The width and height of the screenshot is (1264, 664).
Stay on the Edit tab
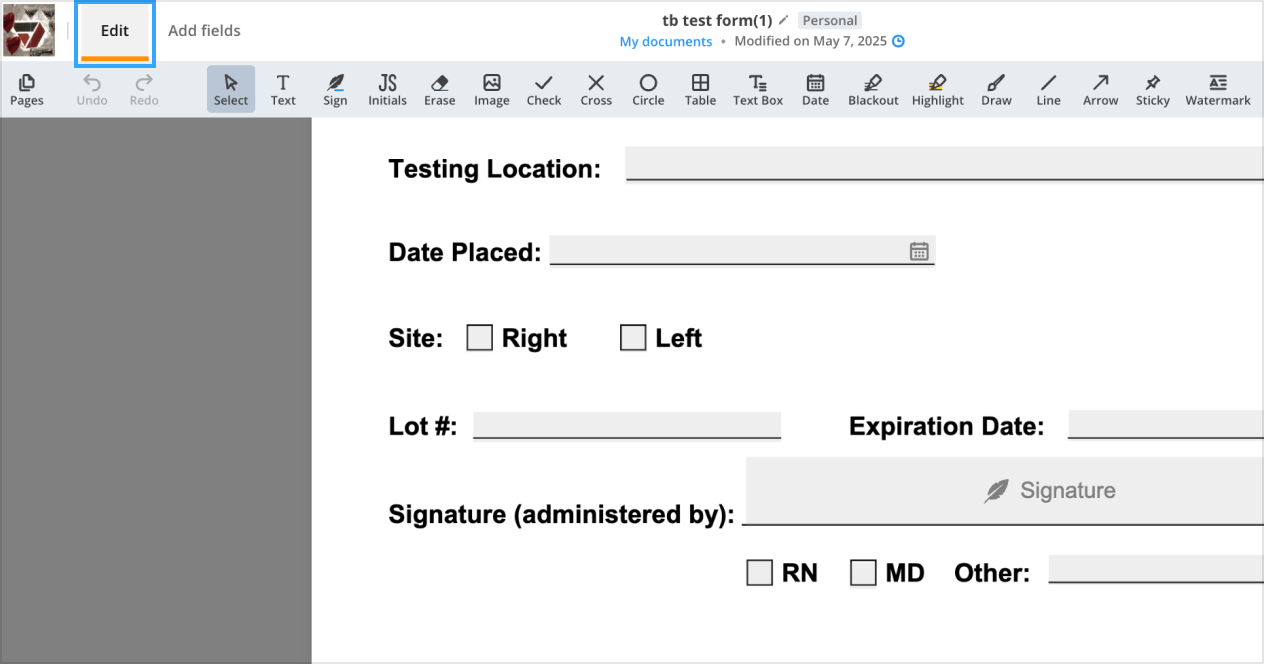pos(113,30)
